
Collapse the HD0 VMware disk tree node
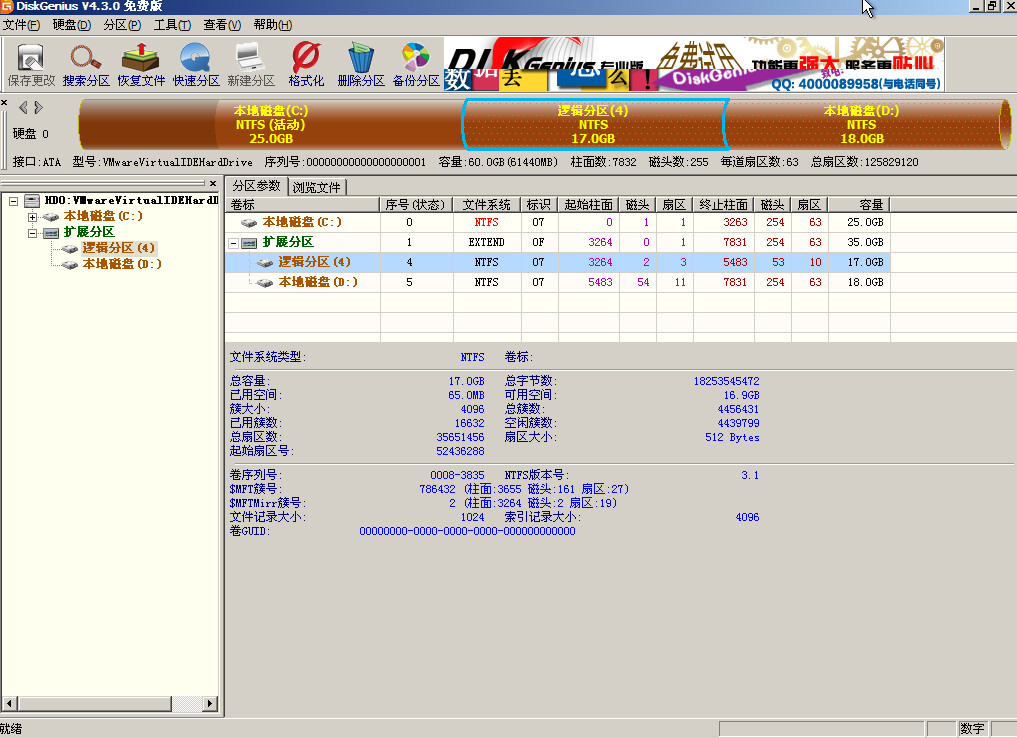(14, 201)
